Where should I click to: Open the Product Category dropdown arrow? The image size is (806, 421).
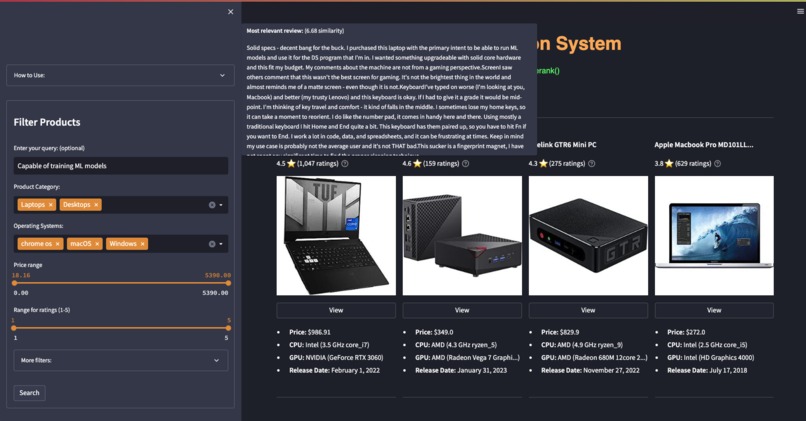click(x=221, y=205)
